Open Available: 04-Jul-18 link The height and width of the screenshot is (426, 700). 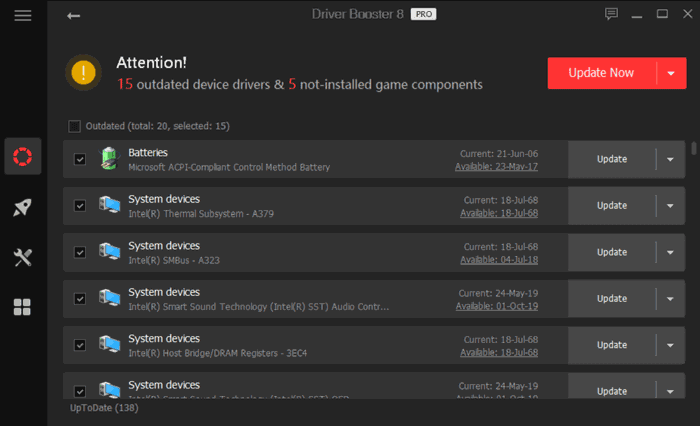499,260
